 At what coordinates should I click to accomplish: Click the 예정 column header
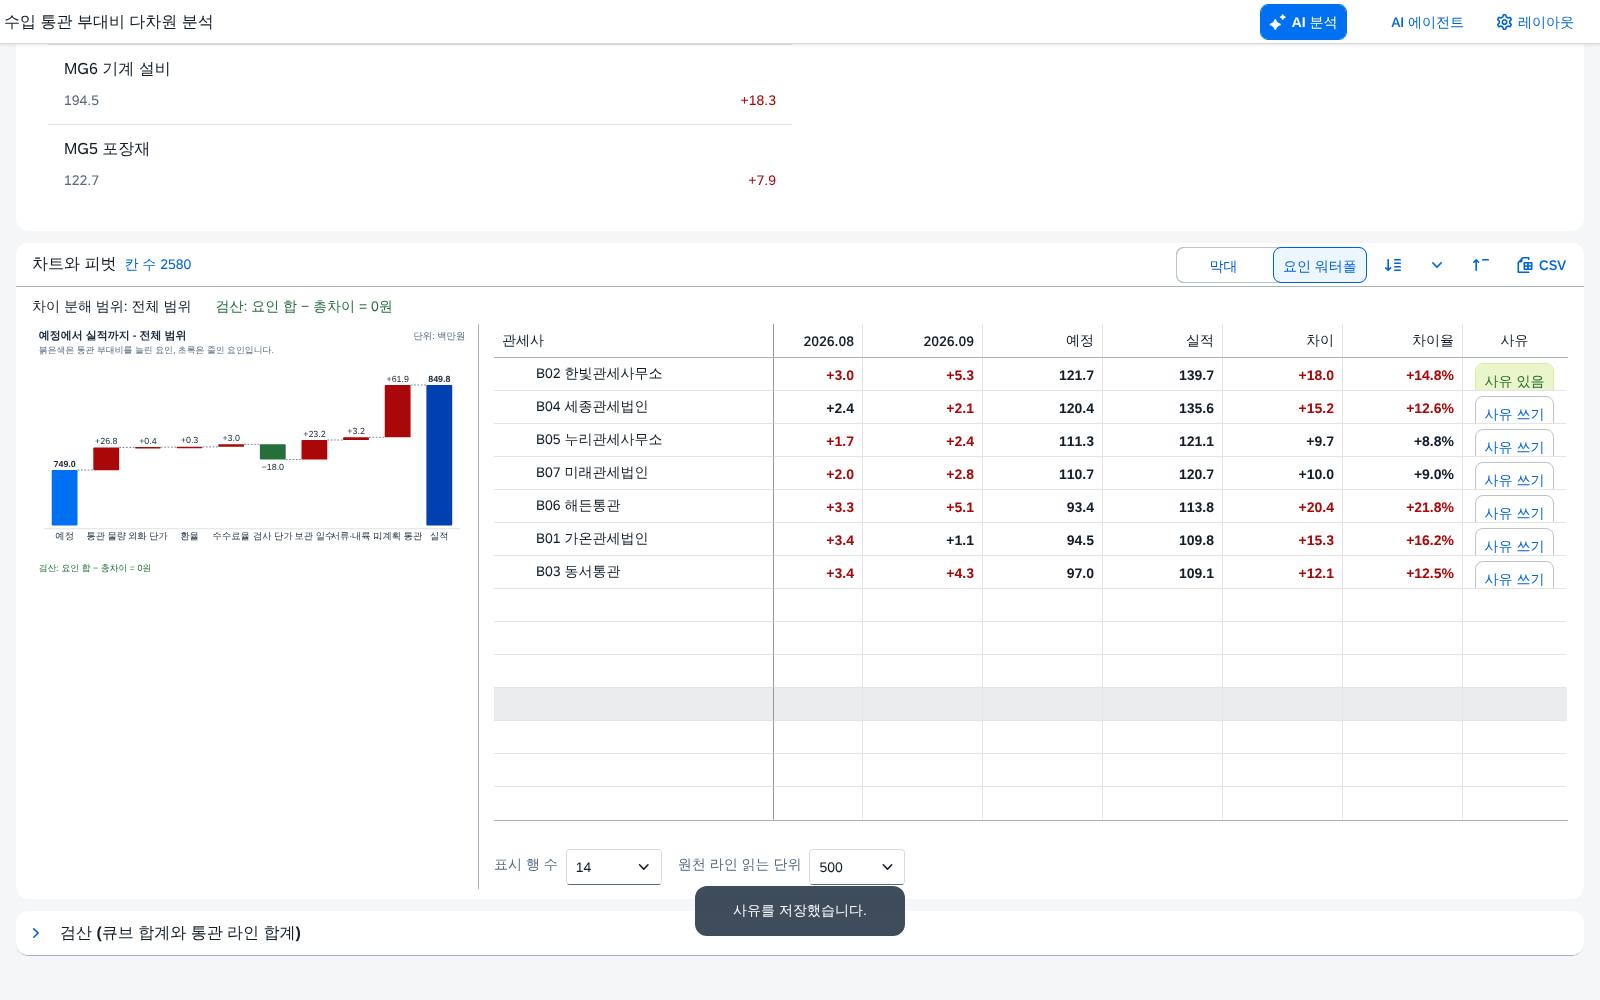1042,341
